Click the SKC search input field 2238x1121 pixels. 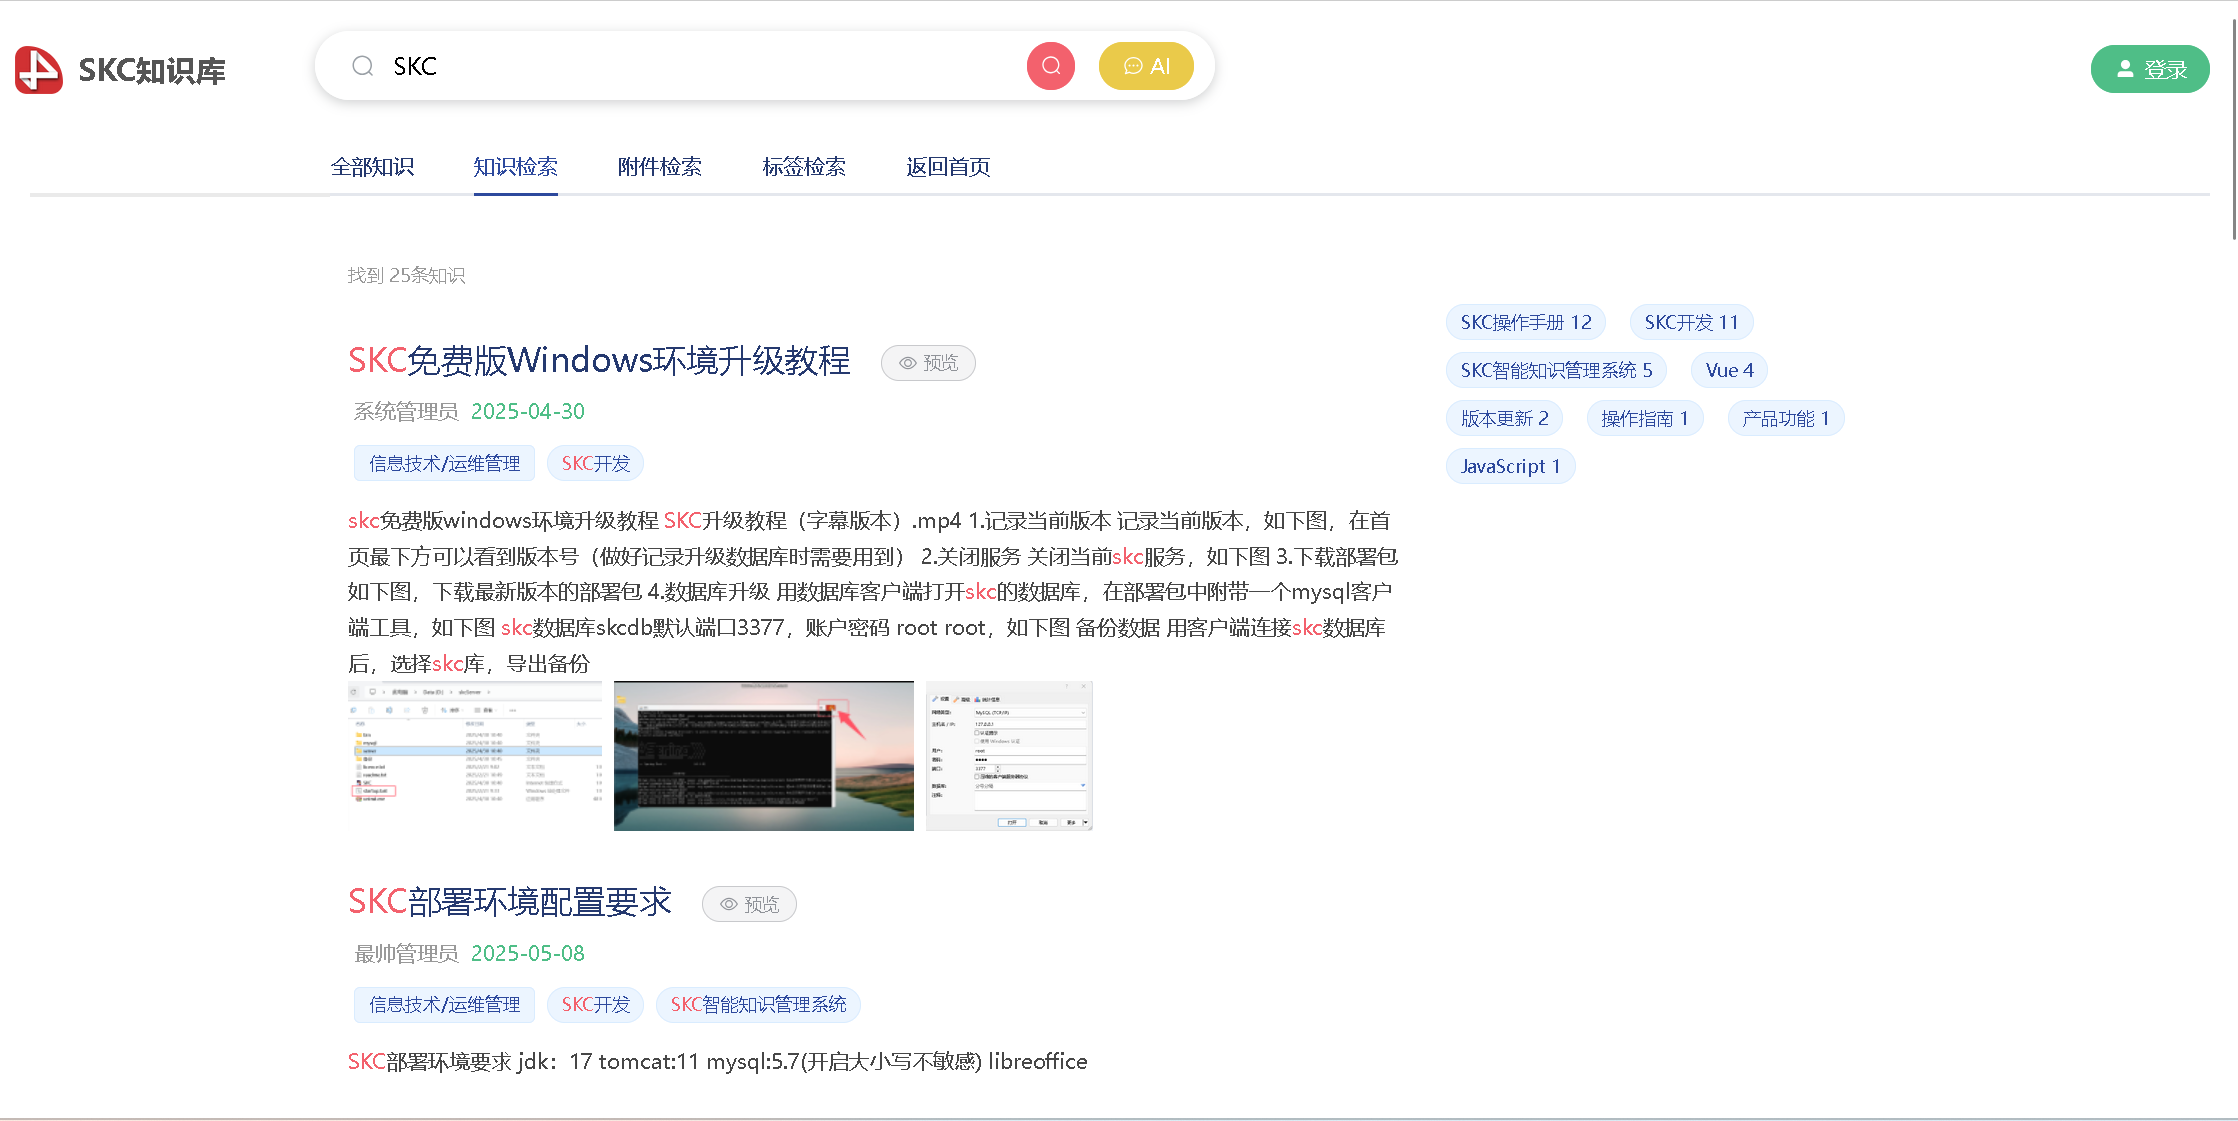(x=700, y=66)
